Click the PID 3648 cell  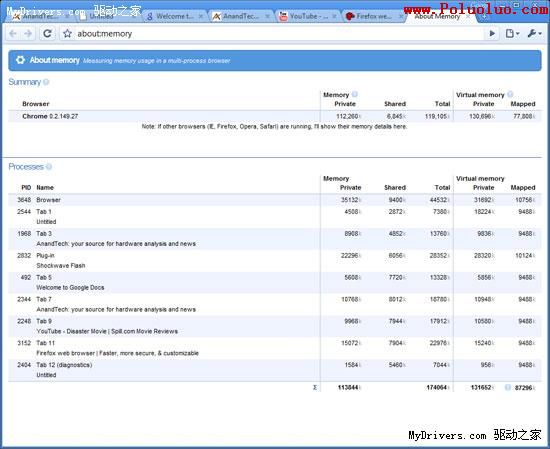tap(24, 200)
